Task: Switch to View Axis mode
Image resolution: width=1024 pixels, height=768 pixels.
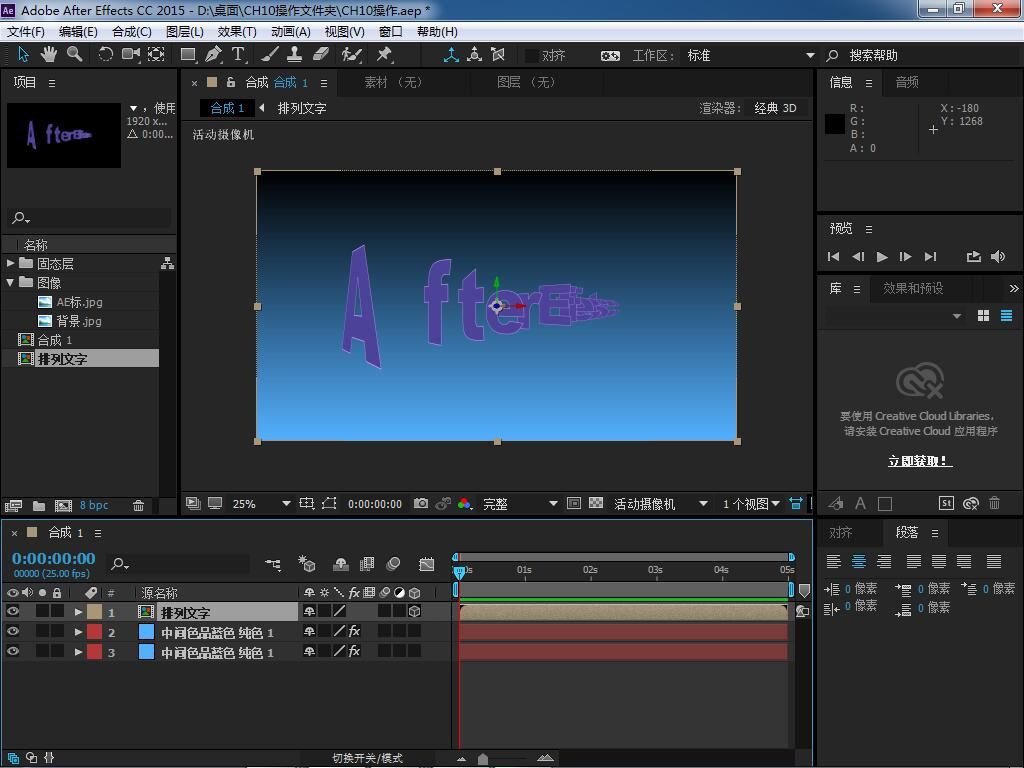Action: pyautogui.click(x=498, y=55)
